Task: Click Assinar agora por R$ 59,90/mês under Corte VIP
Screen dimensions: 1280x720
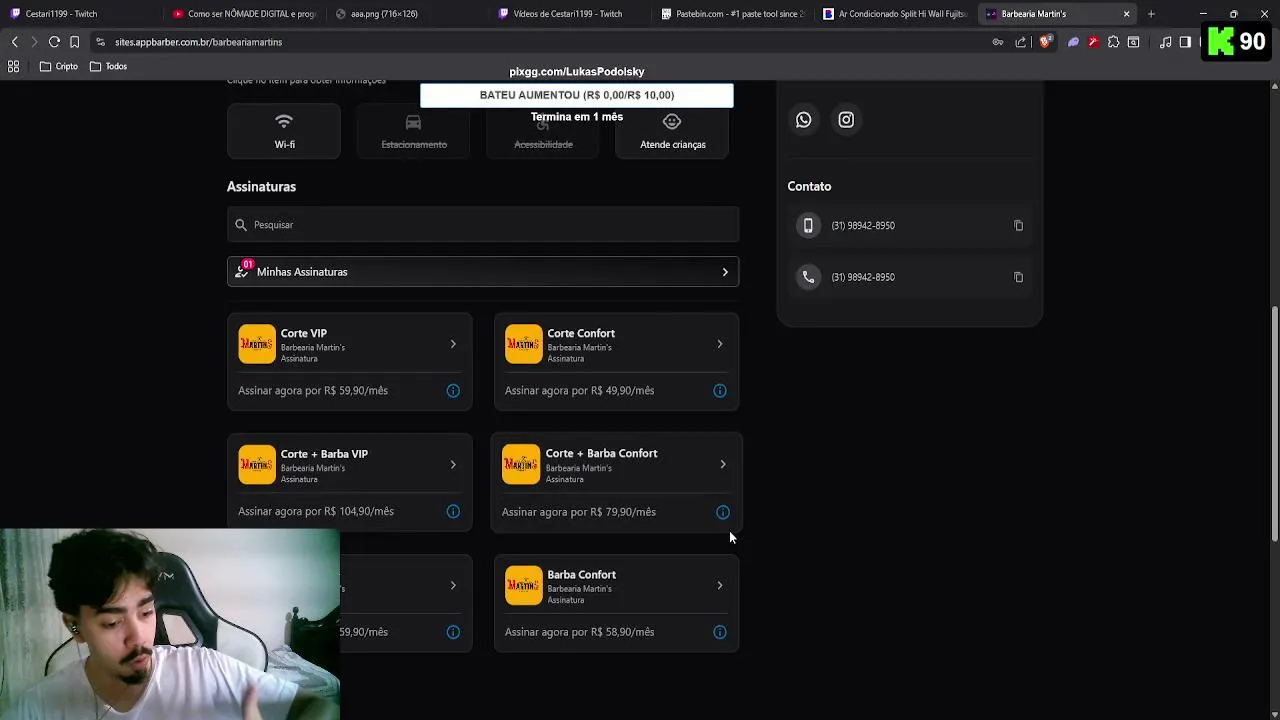Action: tap(313, 391)
